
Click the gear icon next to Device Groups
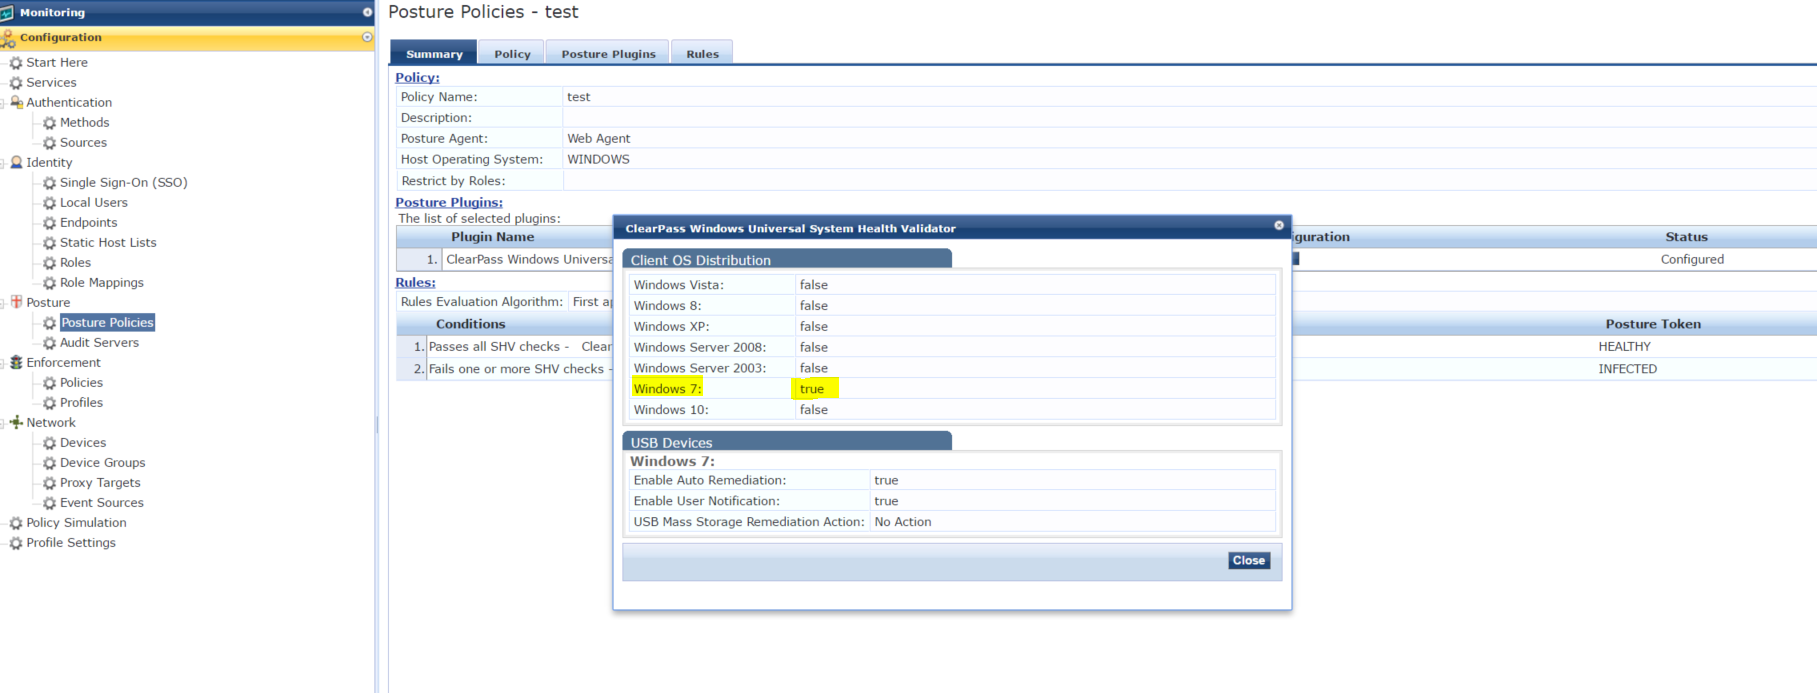pyautogui.click(x=49, y=463)
